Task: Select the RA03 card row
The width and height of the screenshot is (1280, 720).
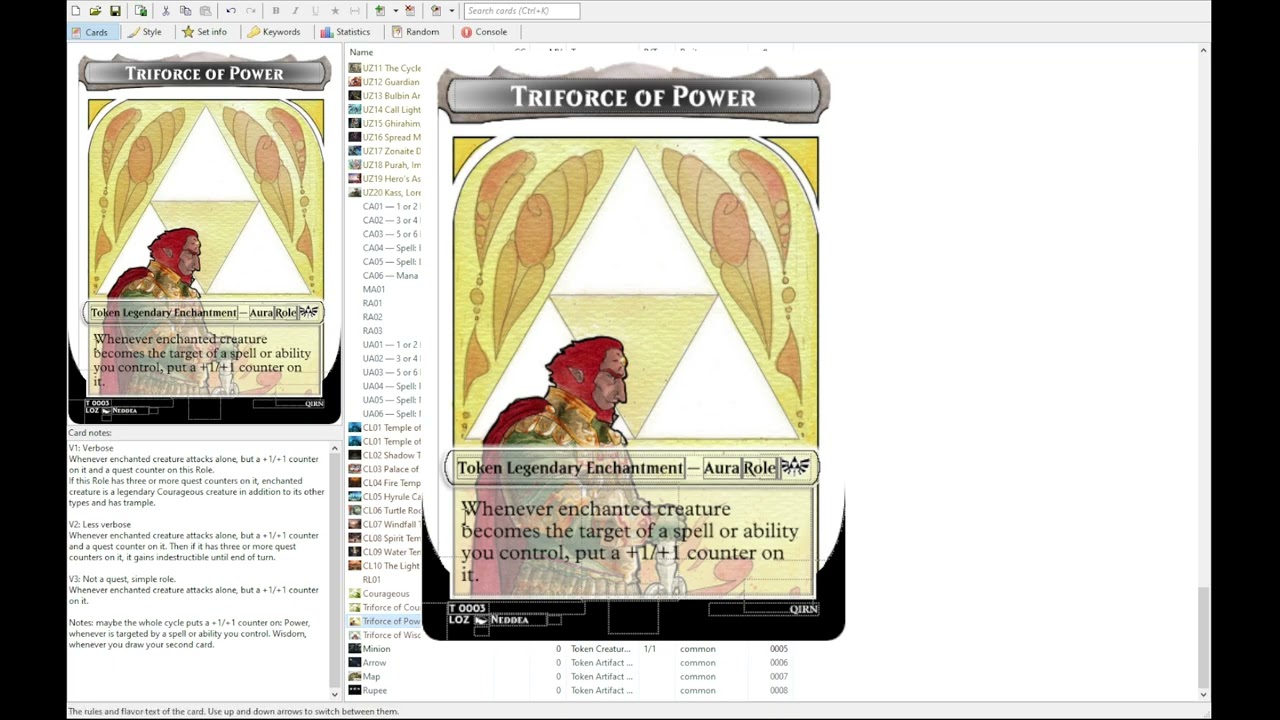Action: pyautogui.click(x=385, y=331)
